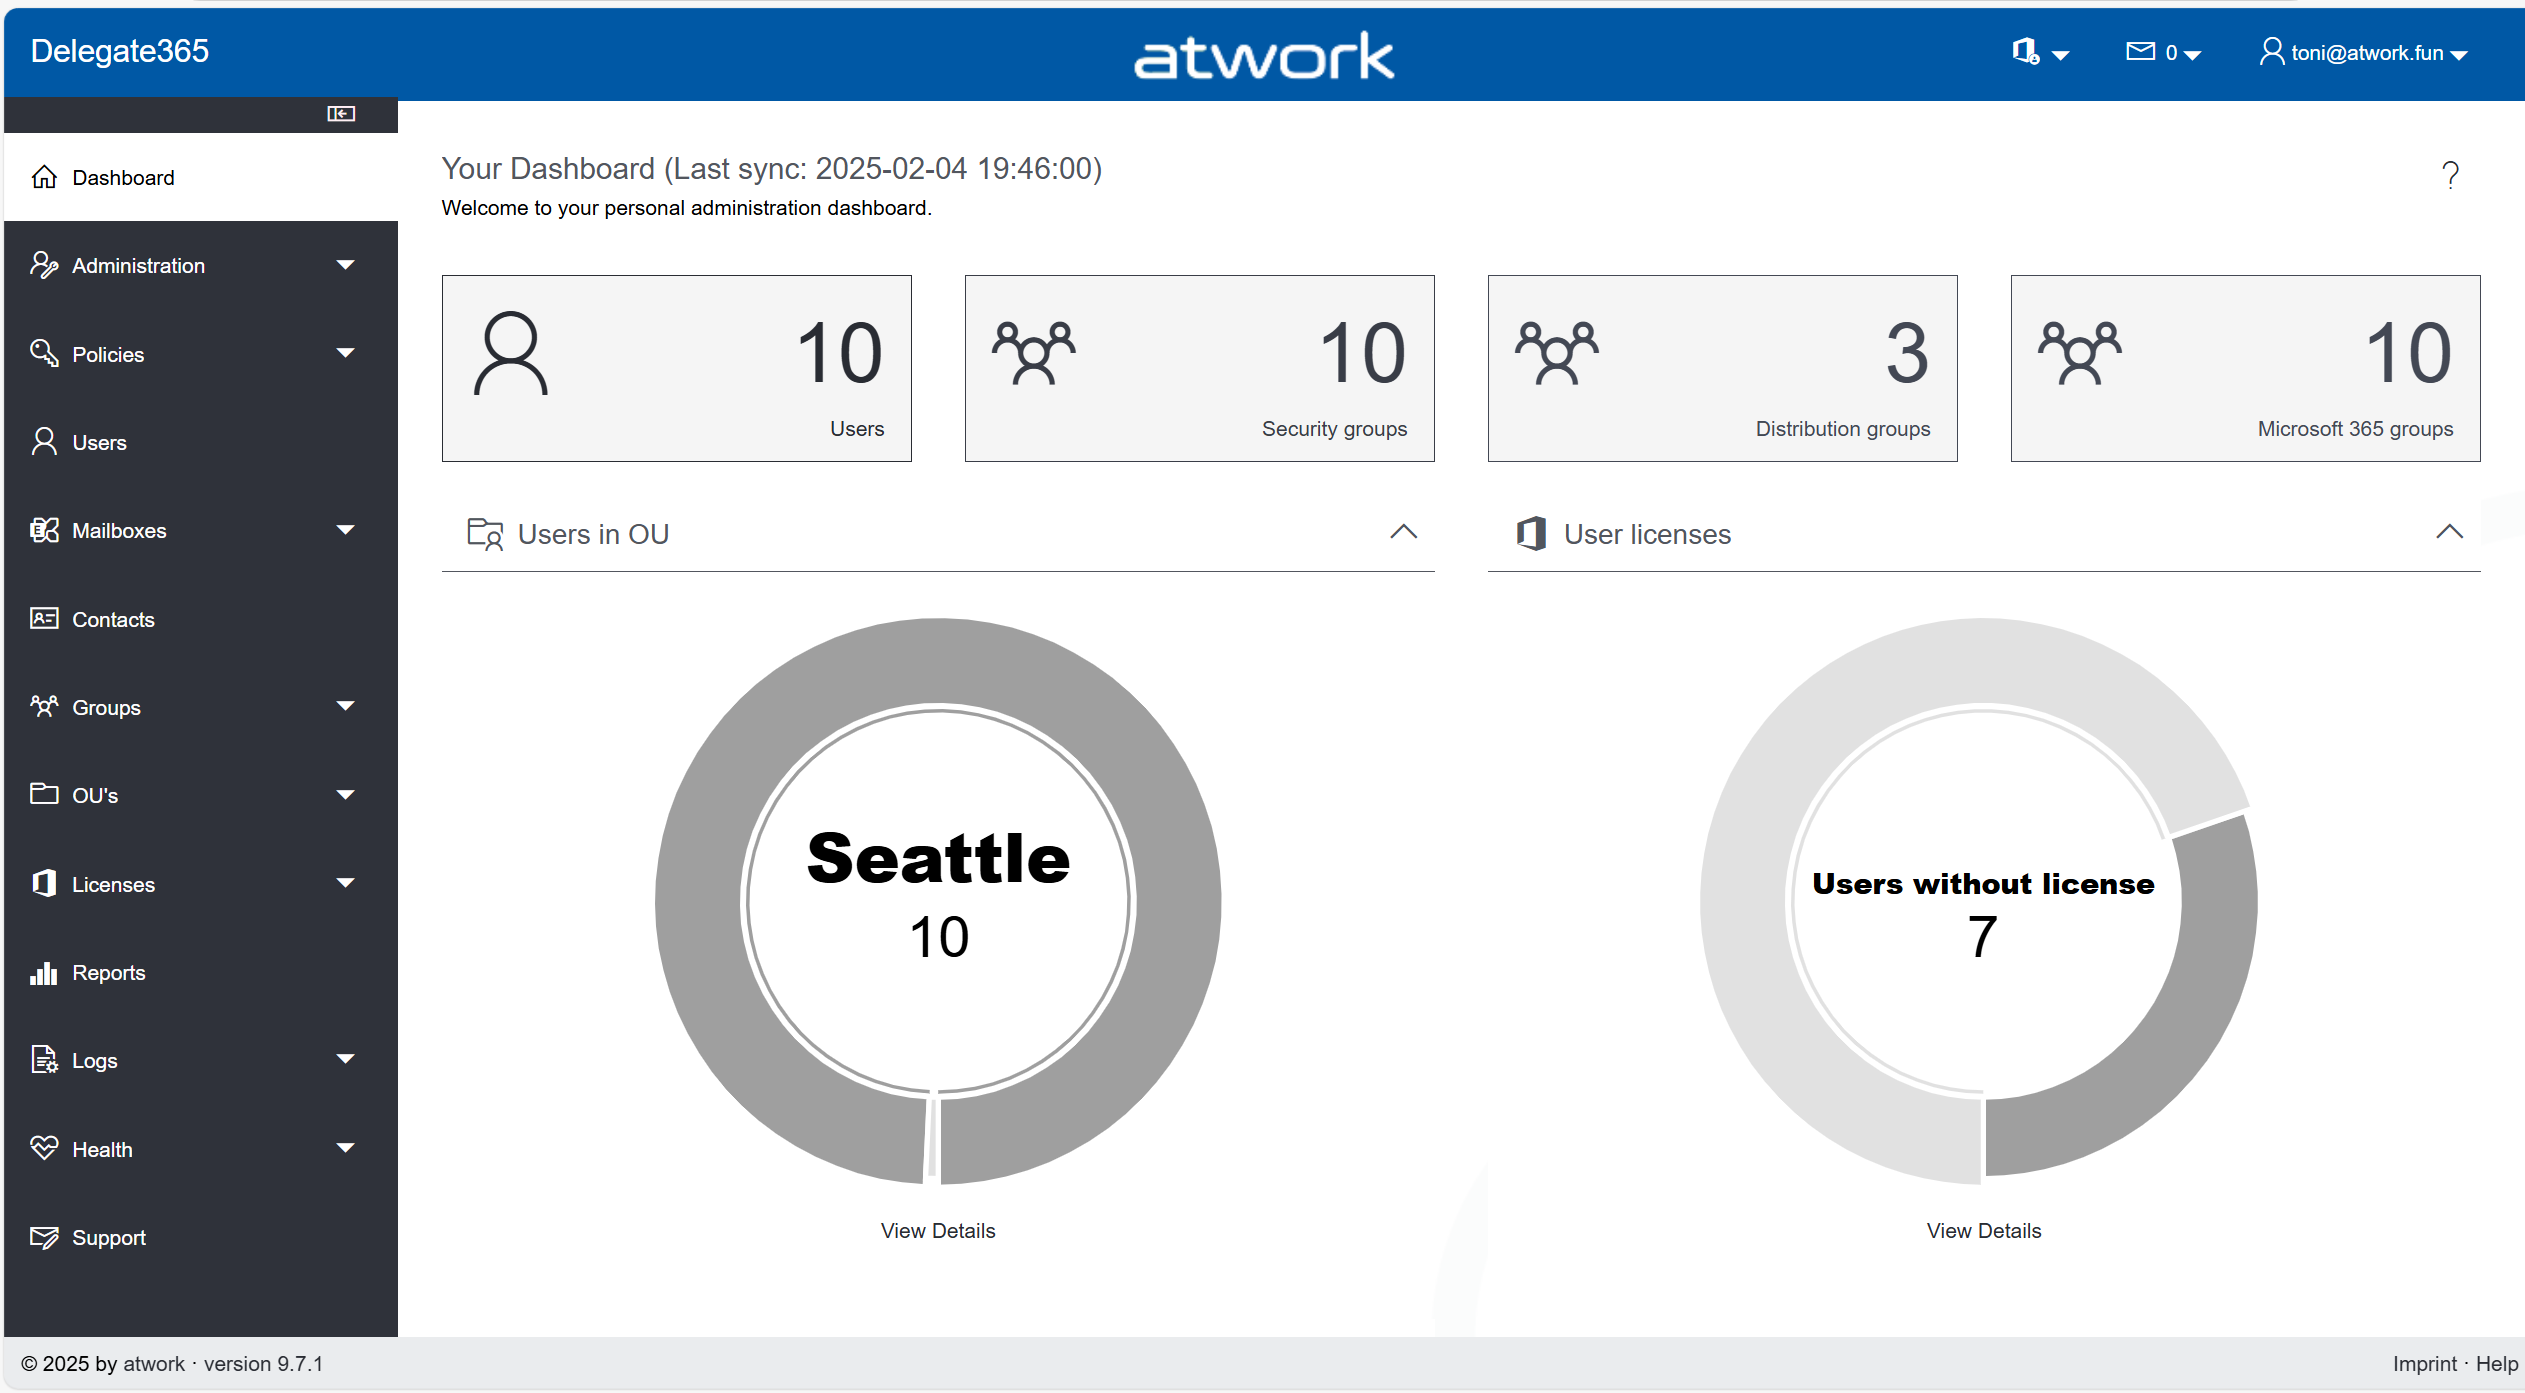Open the Users section in the sidebar
The height and width of the screenshot is (1393, 2525).
[99, 441]
